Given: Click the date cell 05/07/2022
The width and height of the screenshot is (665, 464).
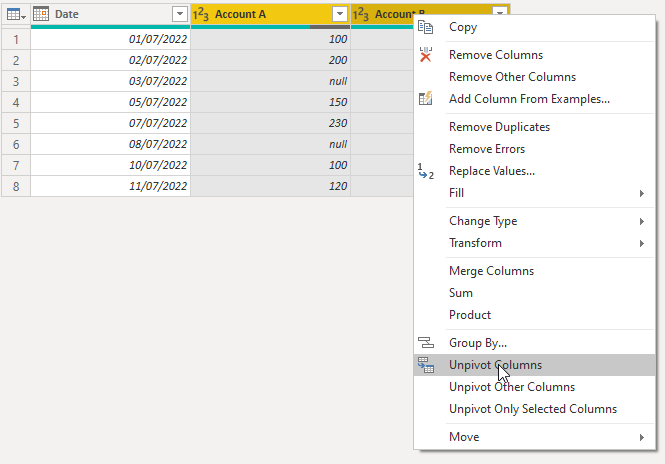Looking at the screenshot, I should (110, 102).
